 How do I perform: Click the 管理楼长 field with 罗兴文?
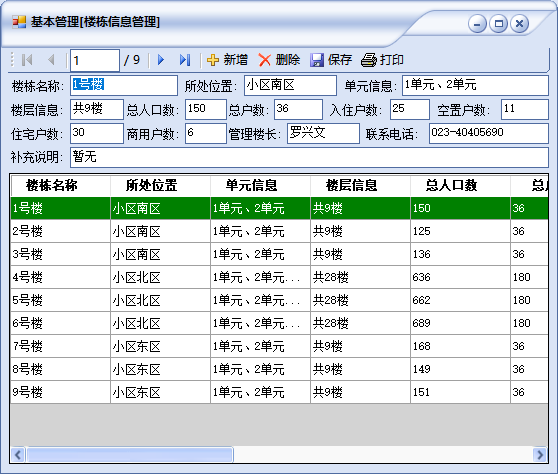[323, 133]
